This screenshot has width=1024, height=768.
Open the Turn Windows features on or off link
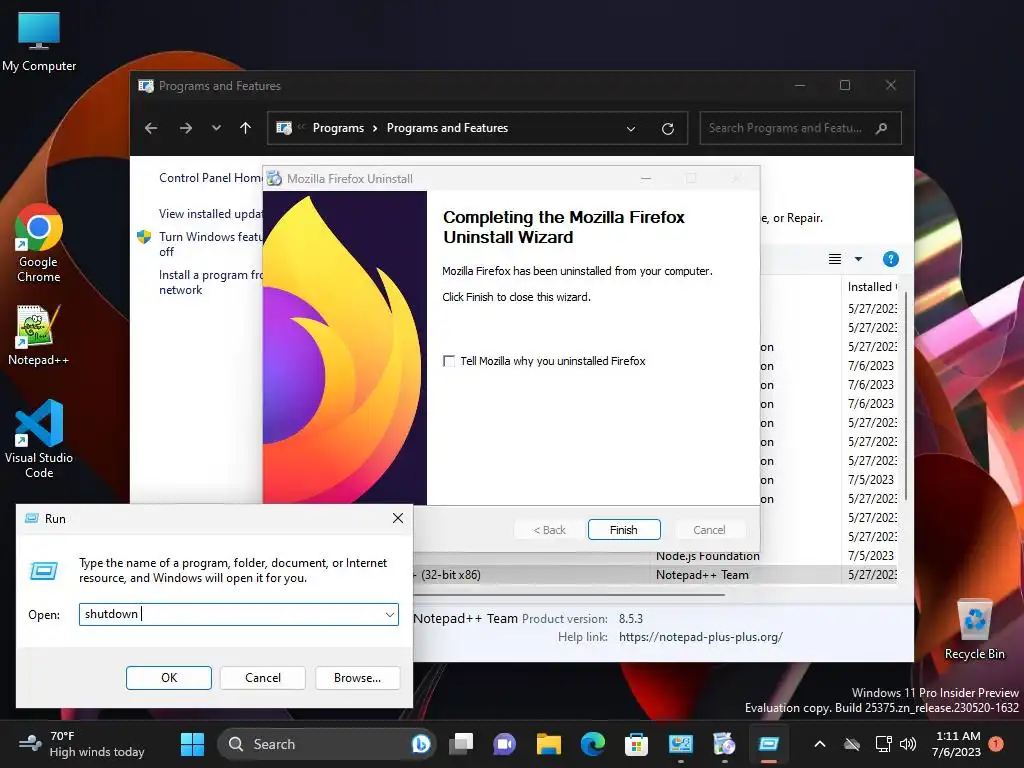click(211, 244)
